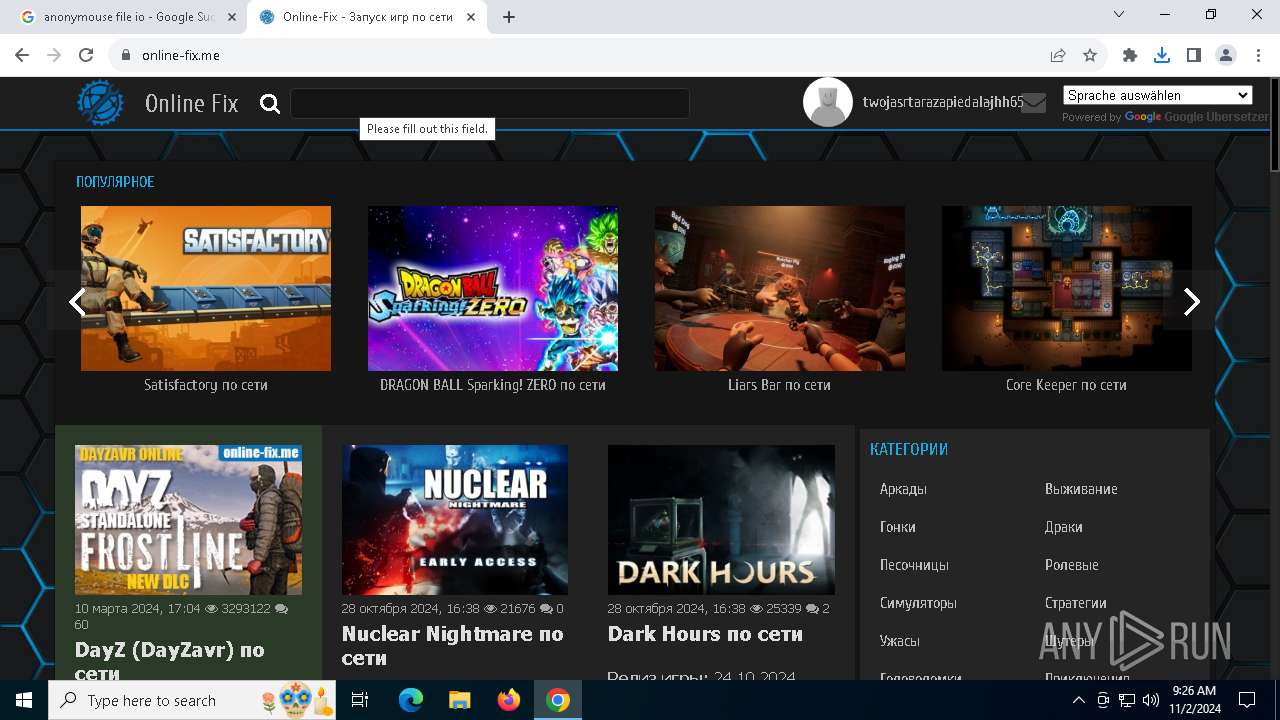
Task: Open the DayZ (DayZavr) по сети title
Action: (x=170, y=662)
